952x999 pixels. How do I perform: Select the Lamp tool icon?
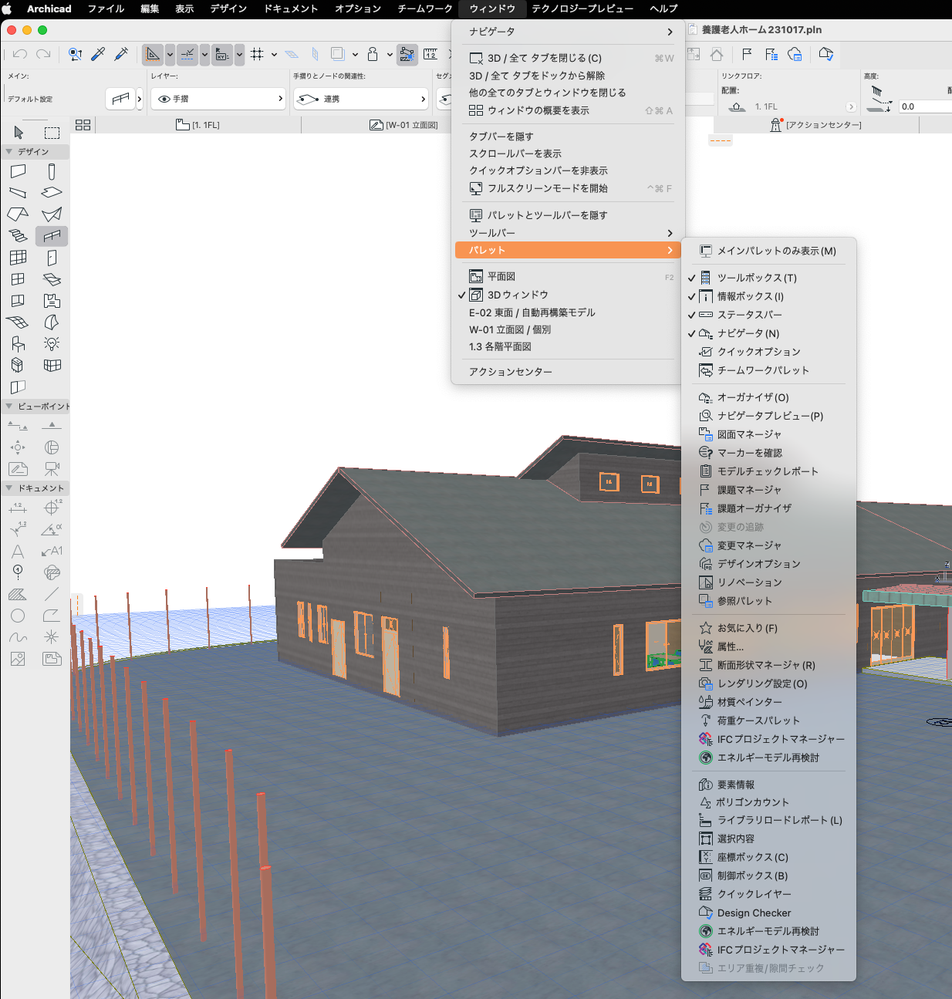(52, 343)
